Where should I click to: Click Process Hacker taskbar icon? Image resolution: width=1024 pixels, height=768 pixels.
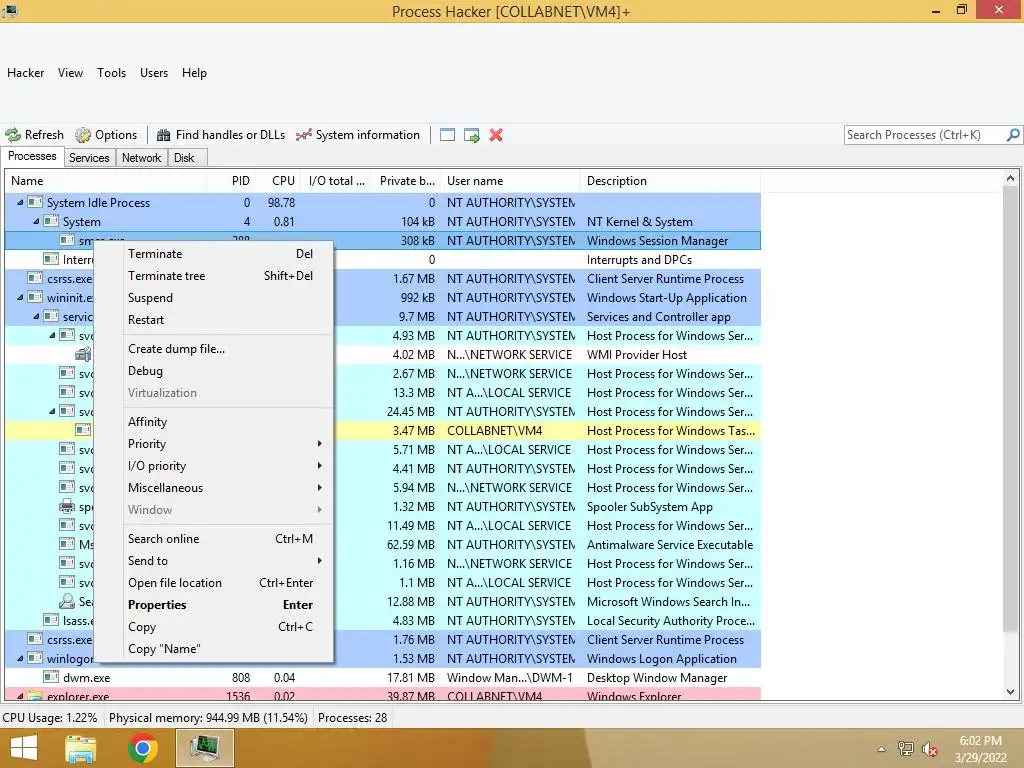click(x=204, y=748)
